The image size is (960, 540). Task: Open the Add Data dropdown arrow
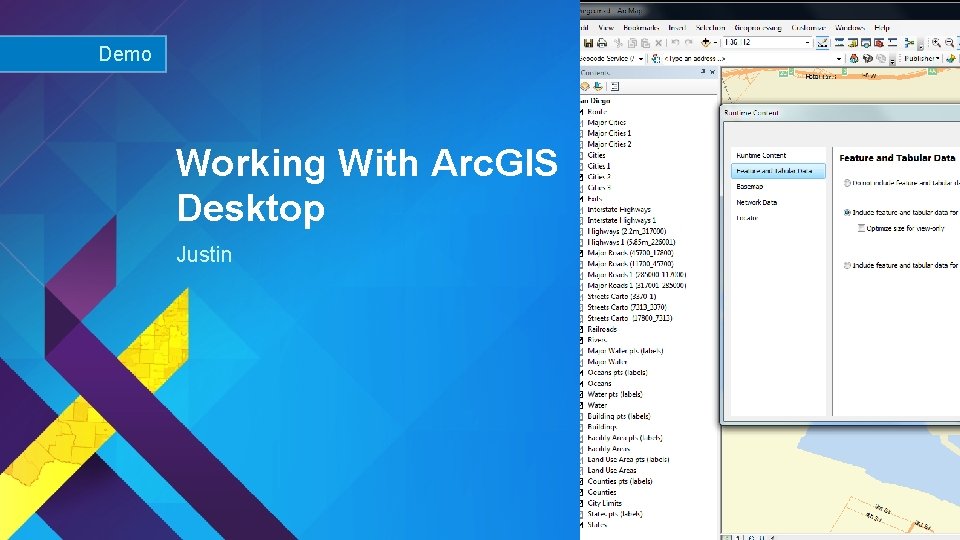click(714, 43)
